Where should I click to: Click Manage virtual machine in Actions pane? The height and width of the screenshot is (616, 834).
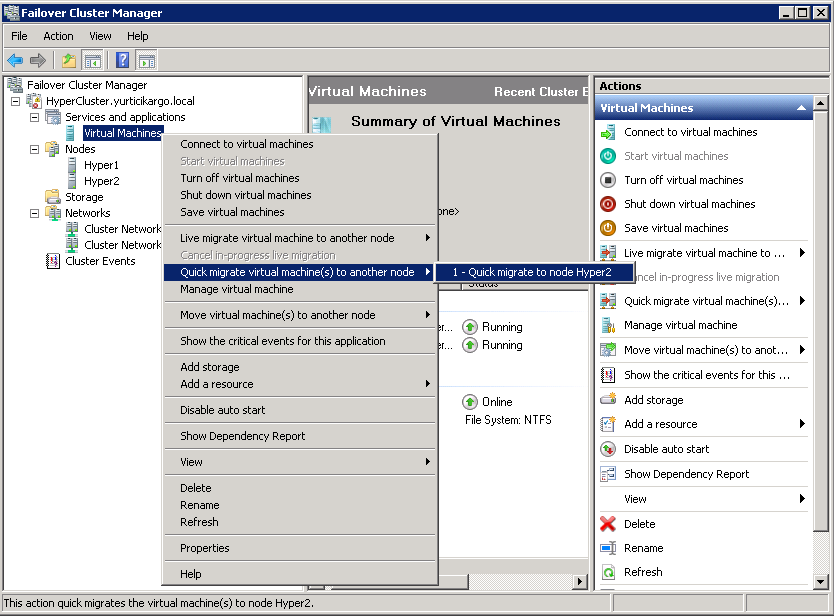pos(680,325)
